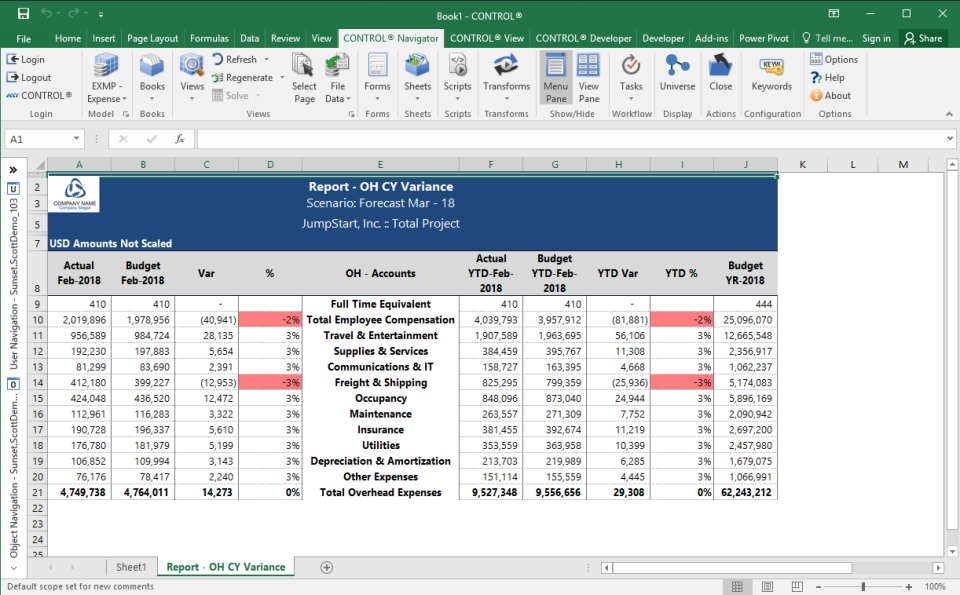Toggle the Menu Pane visibility
The image size is (960, 595).
click(555, 77)
